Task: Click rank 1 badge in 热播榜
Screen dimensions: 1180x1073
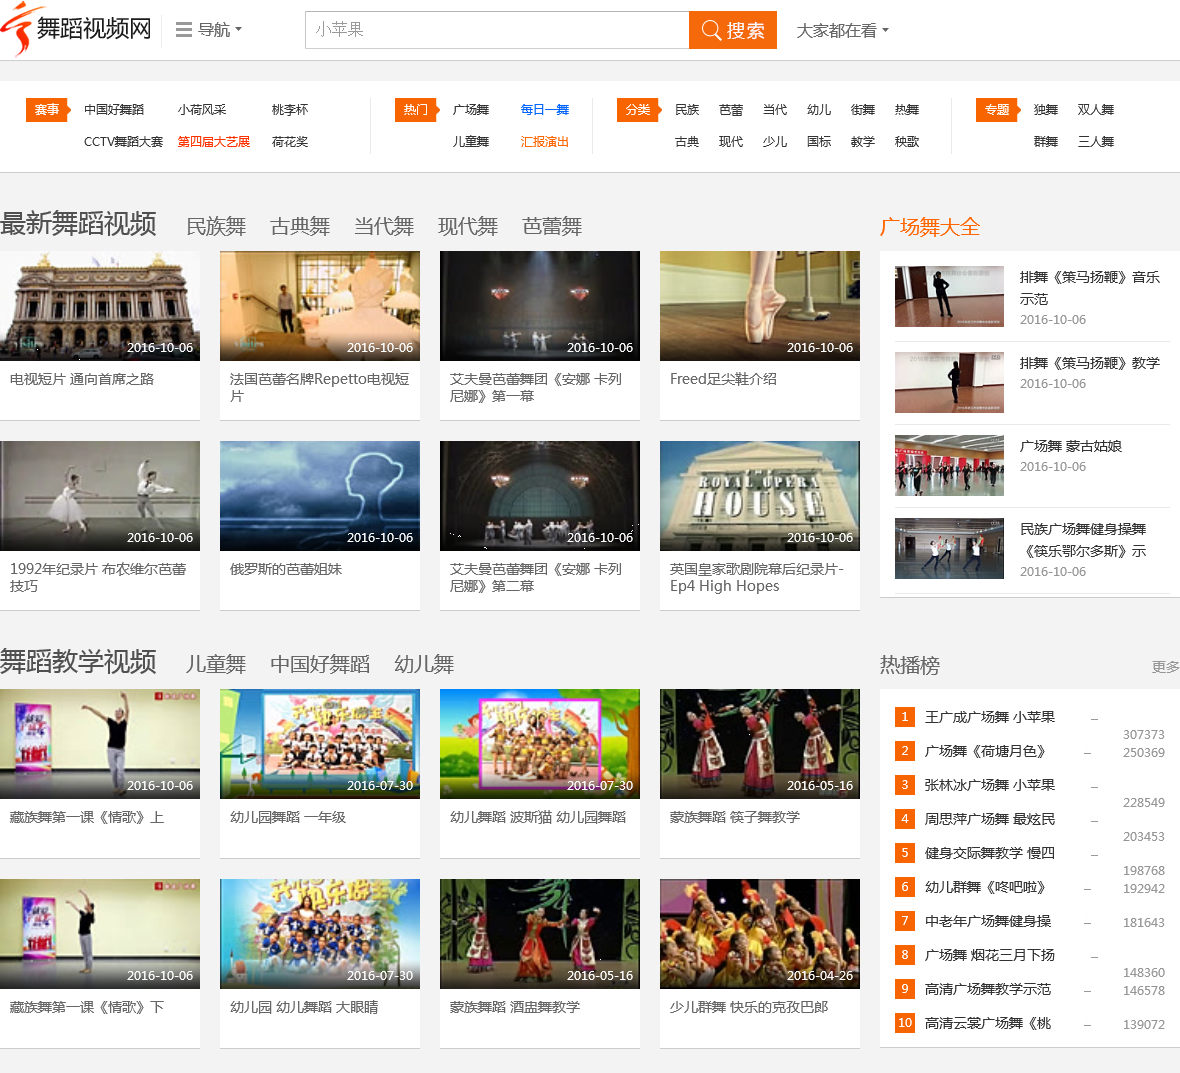Action: pos(904,717)
